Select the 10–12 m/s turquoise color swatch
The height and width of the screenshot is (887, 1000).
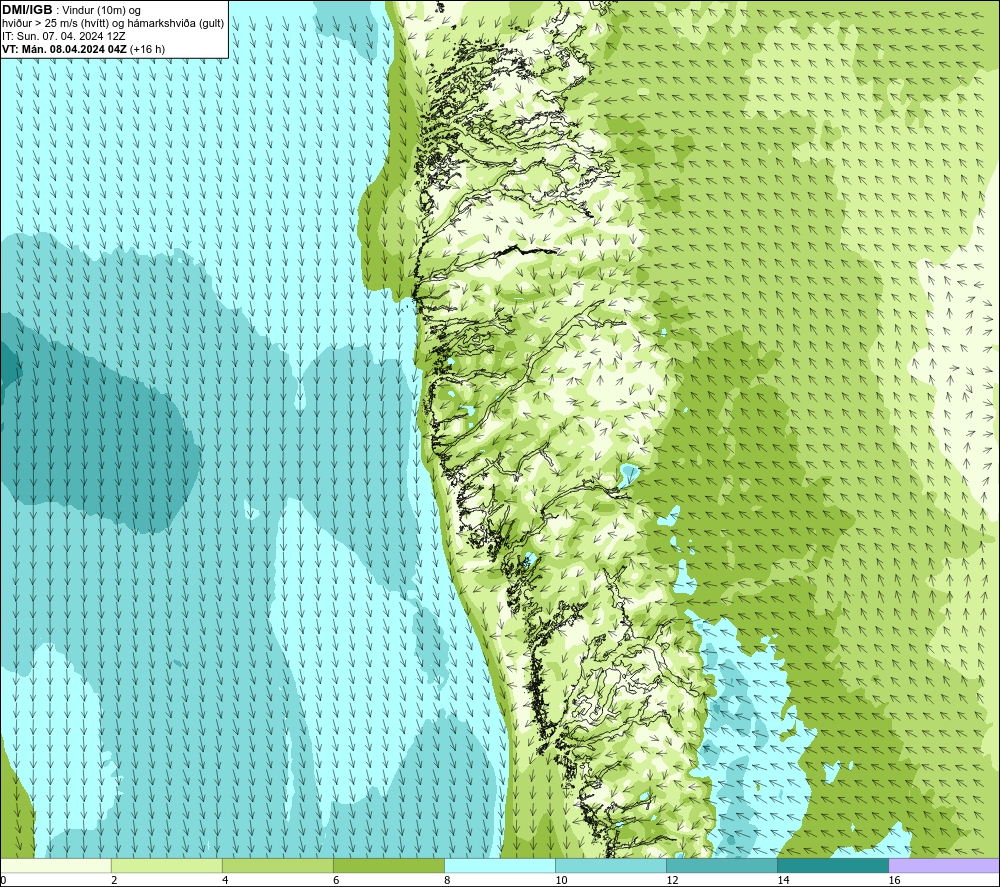[x=611, y=865]
